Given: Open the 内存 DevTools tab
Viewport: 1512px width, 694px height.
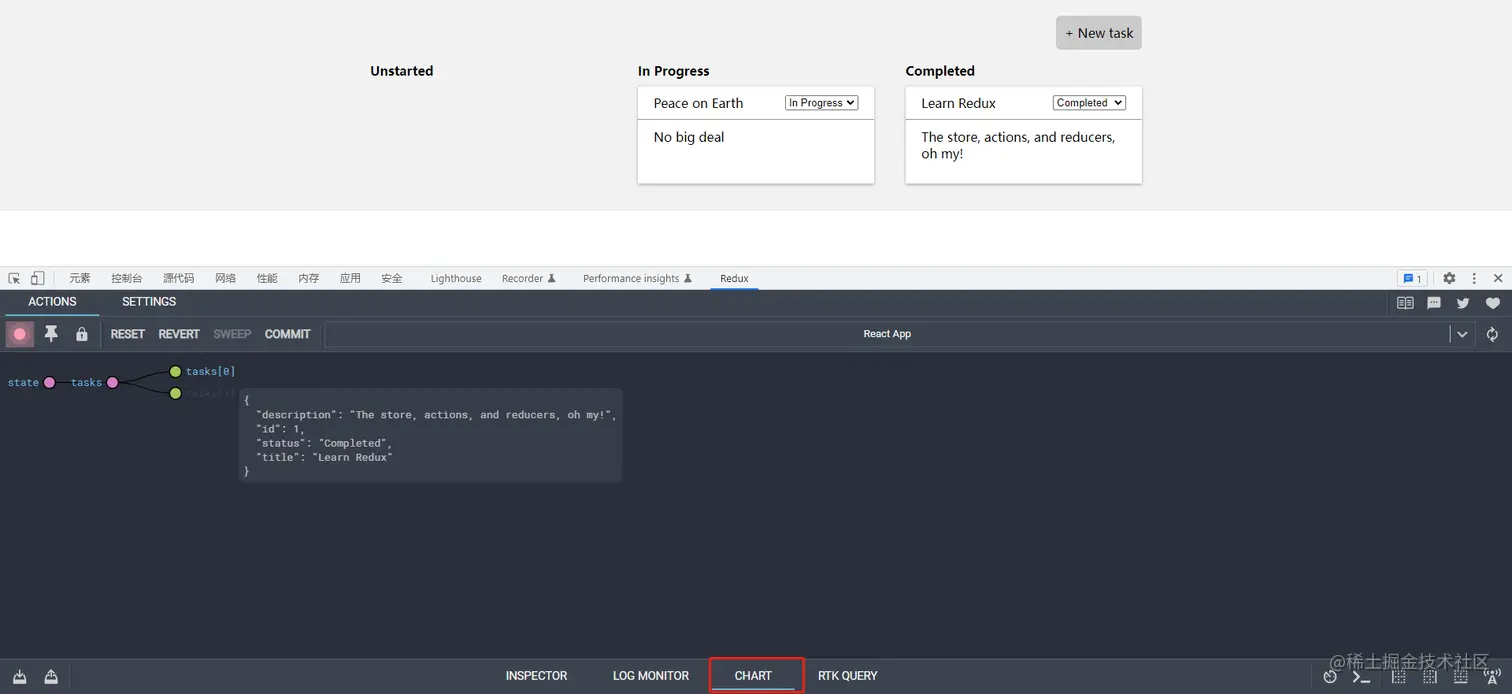Looking at the screenshot, I should [x=309, y=278].
